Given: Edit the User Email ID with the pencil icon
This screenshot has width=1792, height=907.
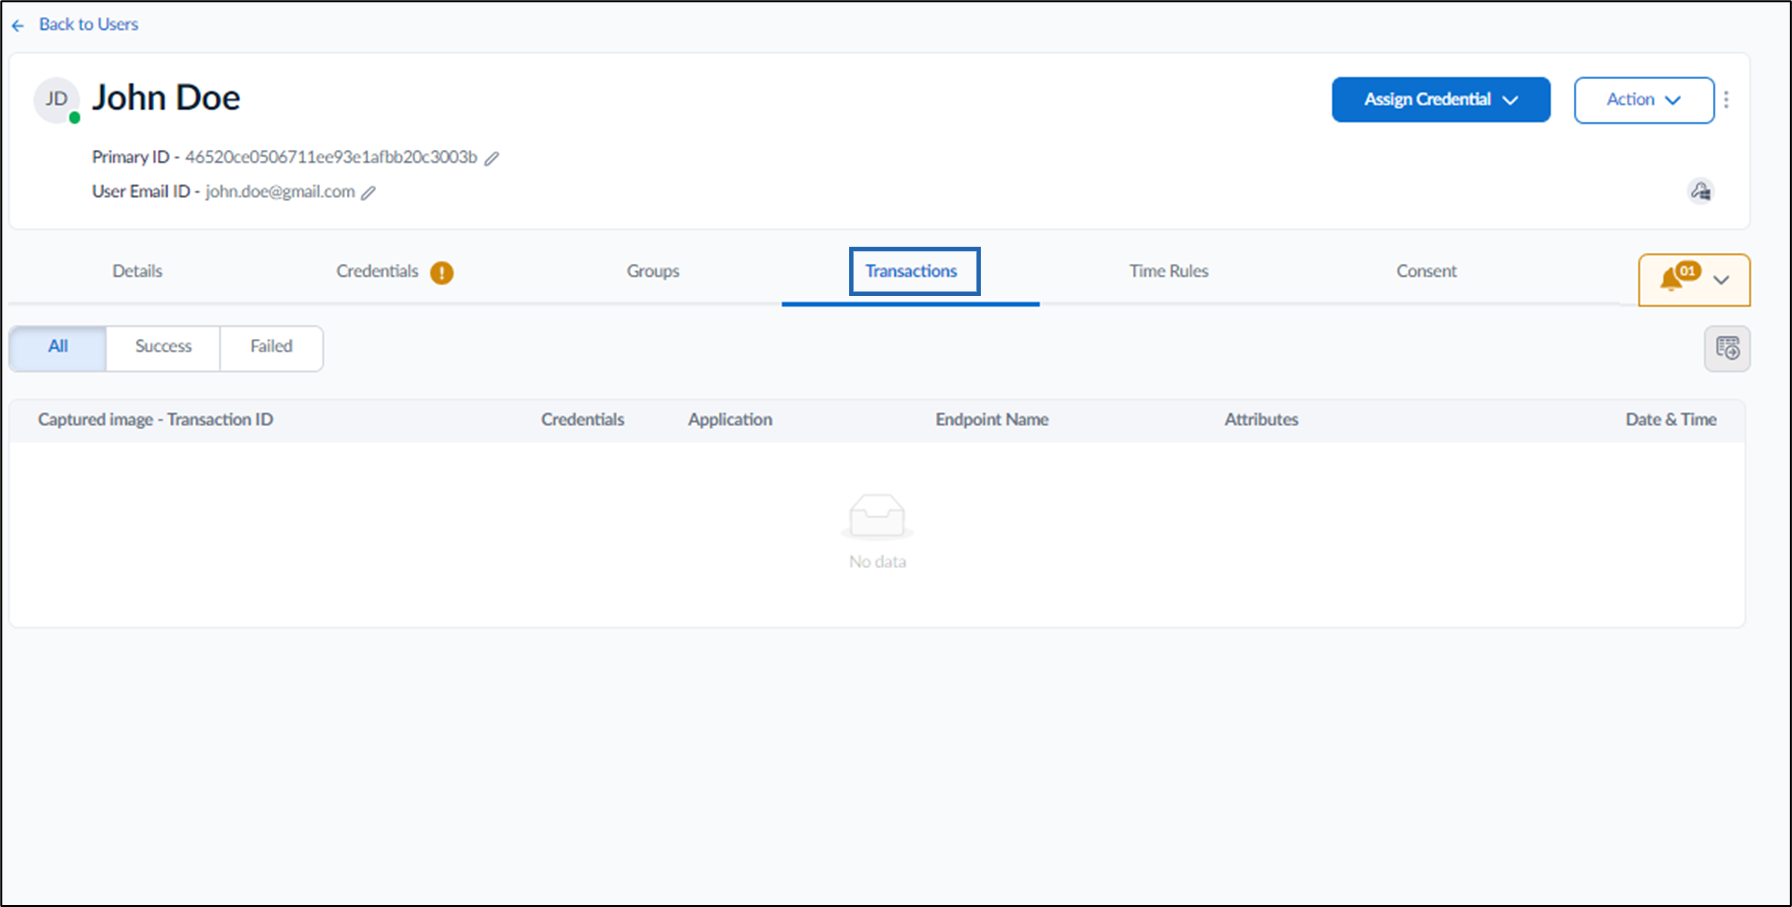Looking at the screenshot, I should [369, 192].
